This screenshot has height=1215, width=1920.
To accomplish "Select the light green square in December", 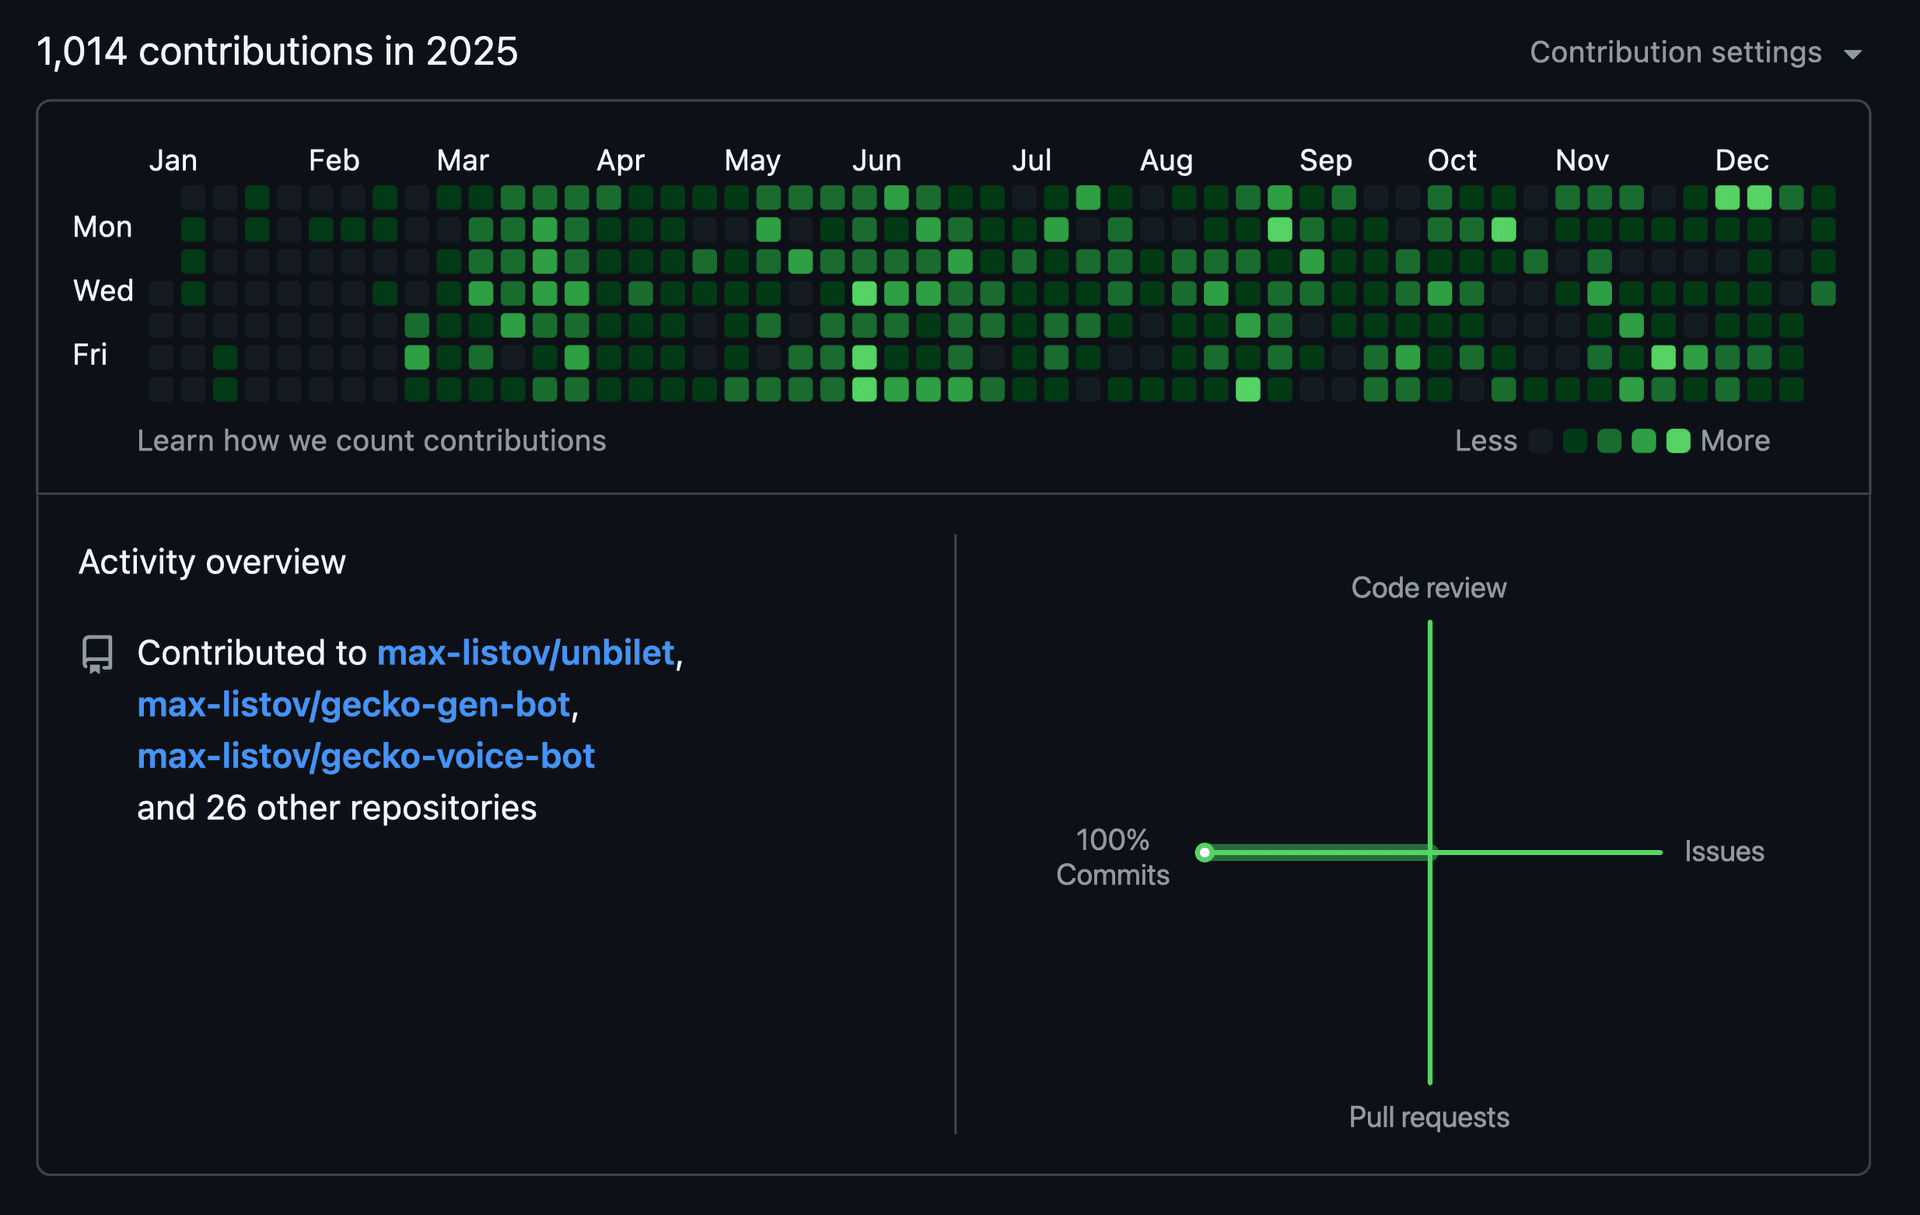I will pos(1727,198).
